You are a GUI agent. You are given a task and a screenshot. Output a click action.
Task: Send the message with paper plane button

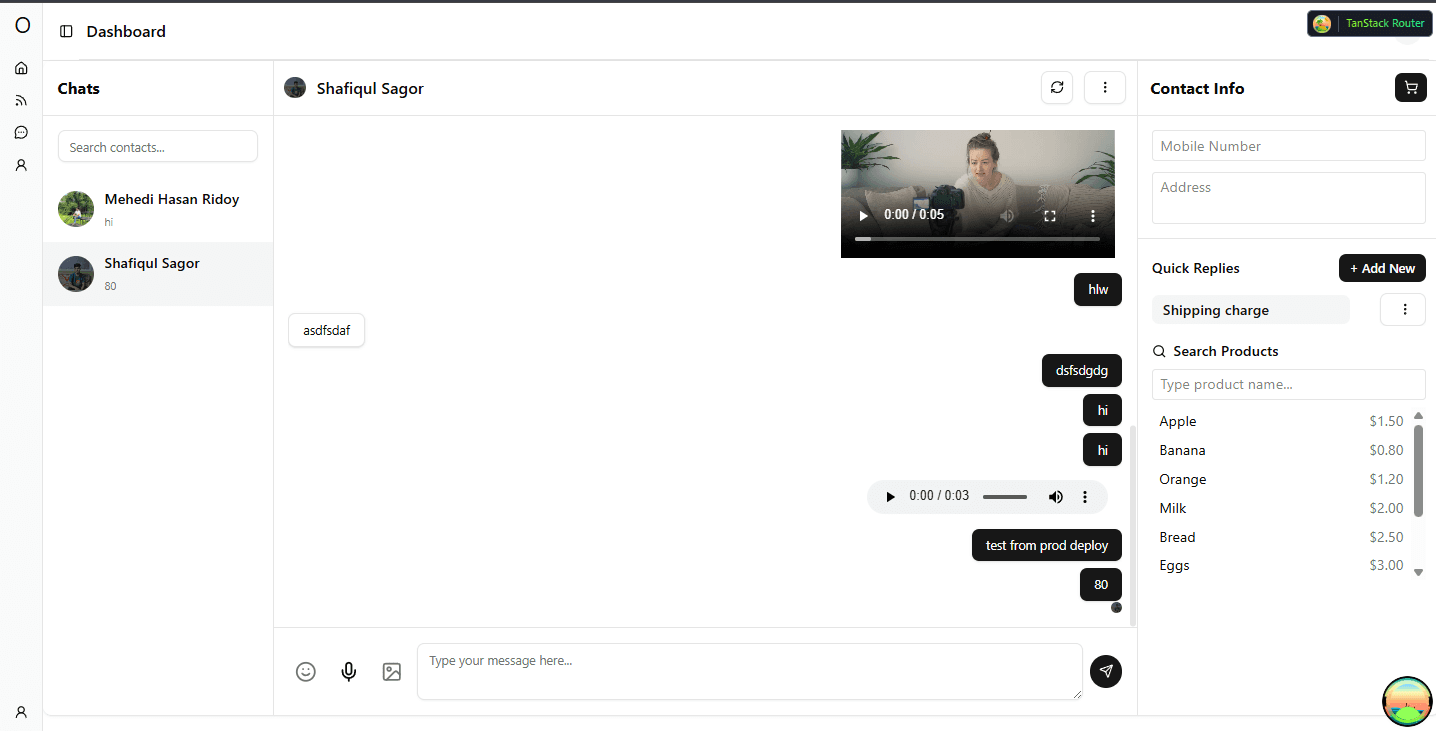point(1106,672)
